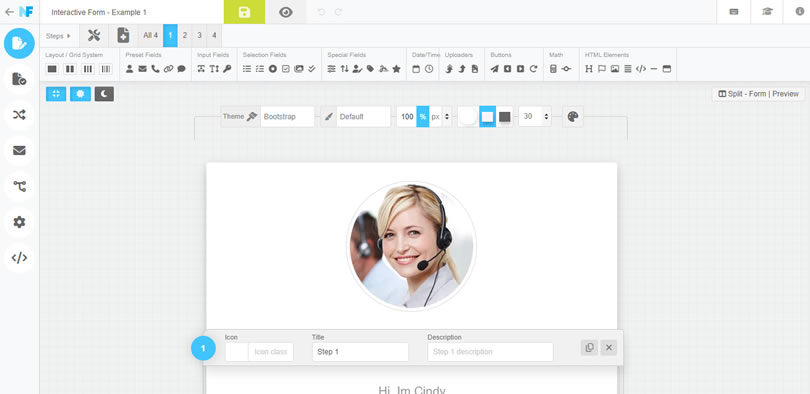
Task: Select white round form style swatch
Action: point(468,117)
